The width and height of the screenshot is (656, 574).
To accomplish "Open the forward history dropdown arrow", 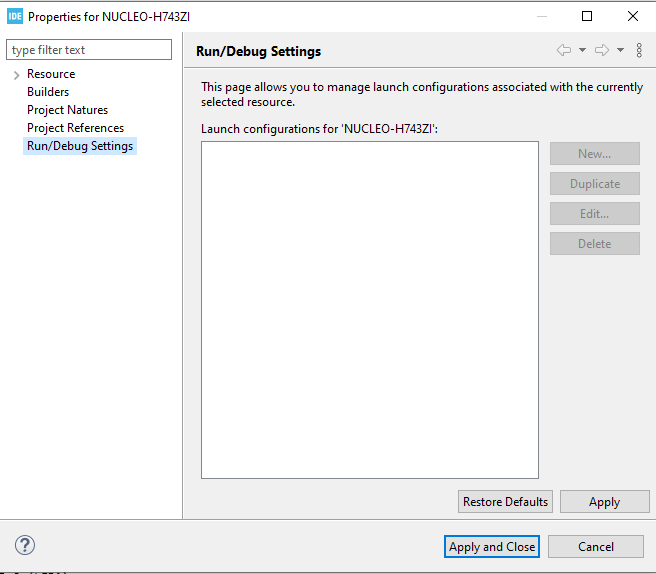I will [x=620, y=50].
